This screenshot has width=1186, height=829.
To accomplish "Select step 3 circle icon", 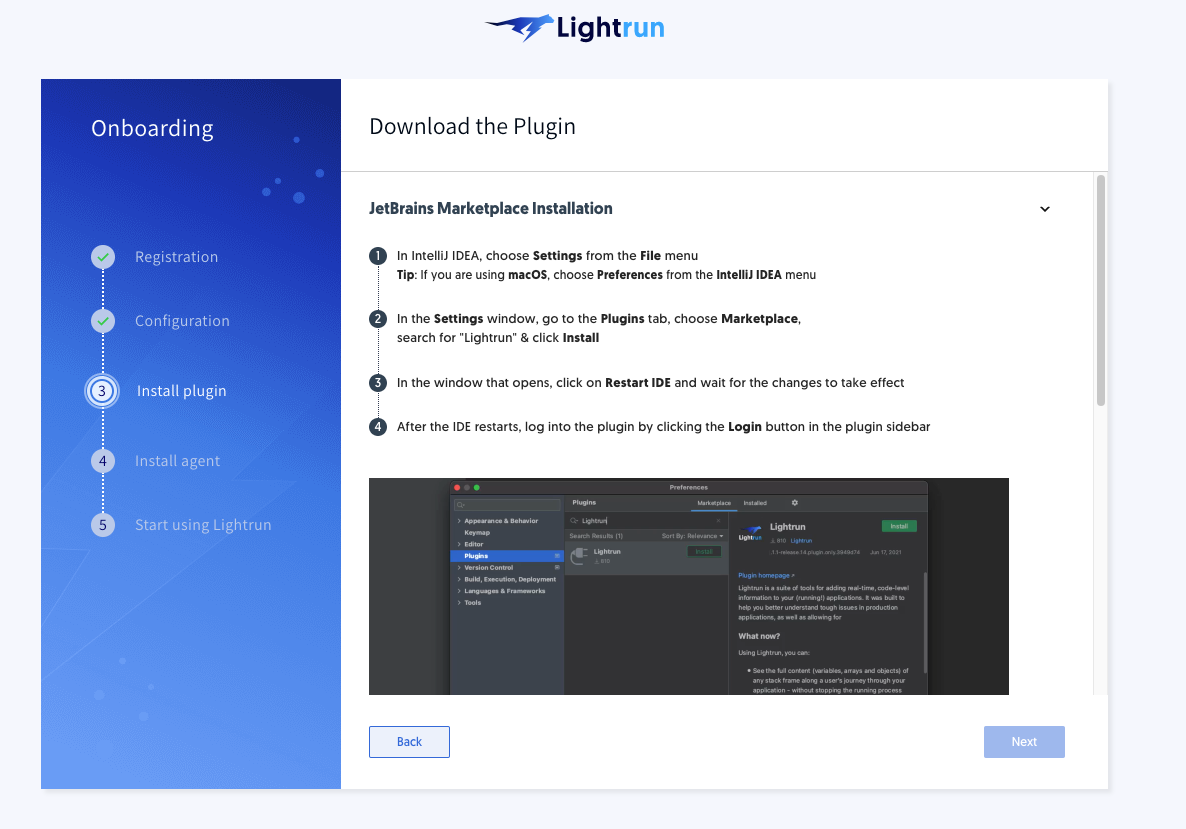I will click(102, 391).
